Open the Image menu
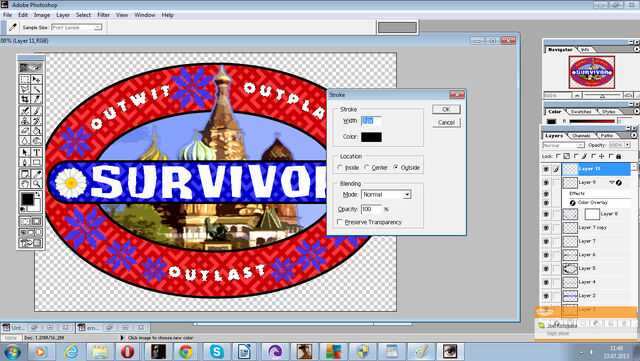Image resolution: width=640 pixels, height=361 pixels. 42,15
